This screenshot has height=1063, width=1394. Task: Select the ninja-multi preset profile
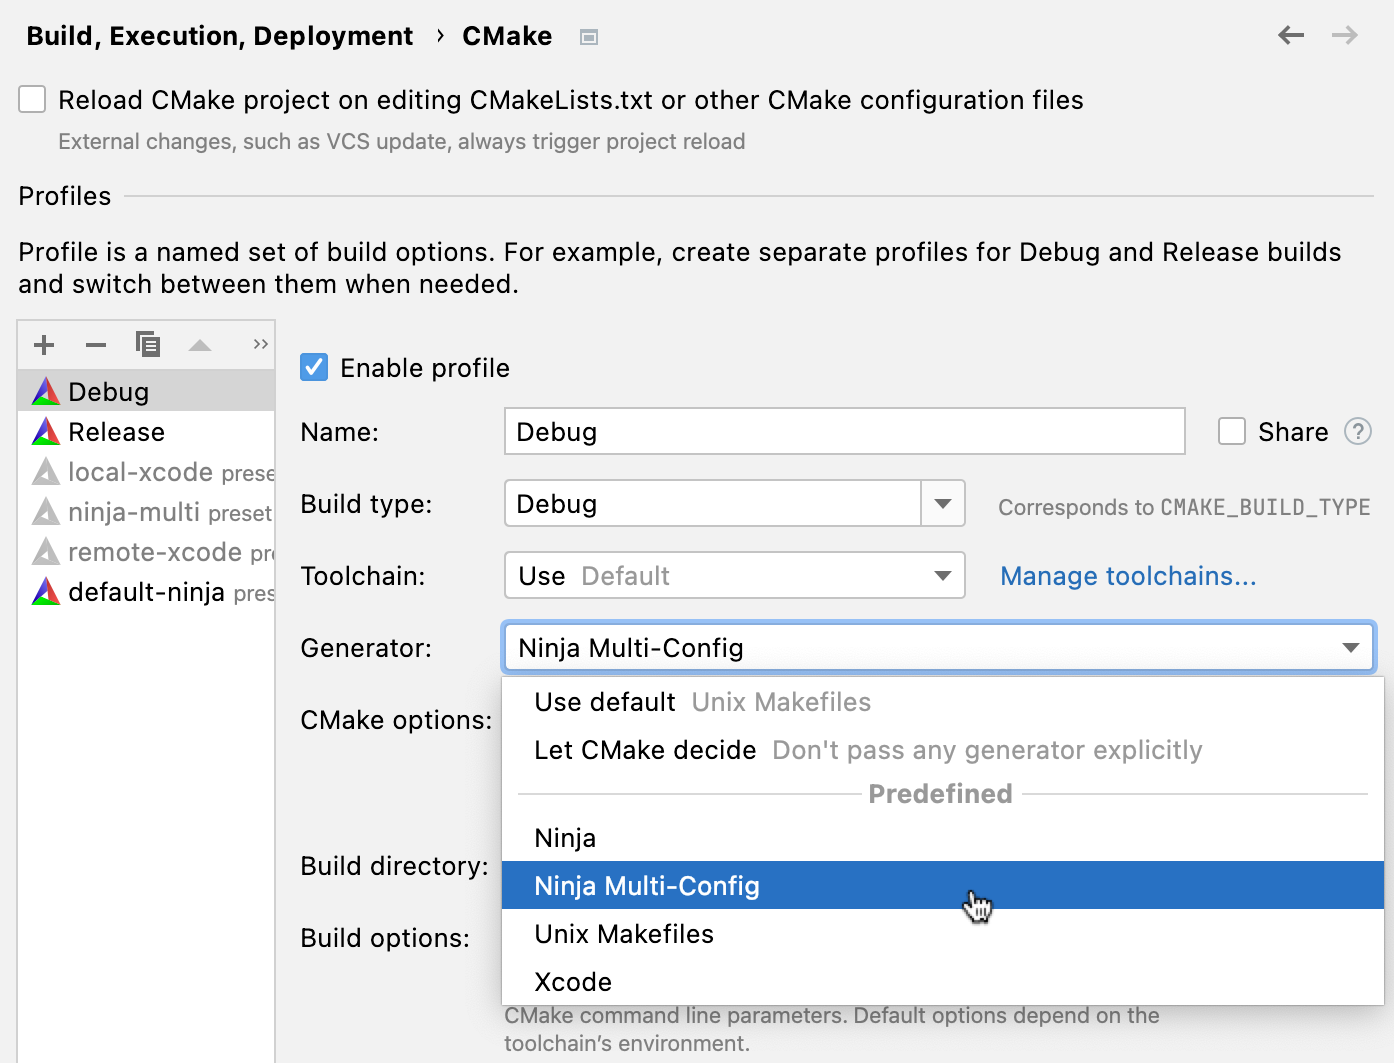point(146,511)
